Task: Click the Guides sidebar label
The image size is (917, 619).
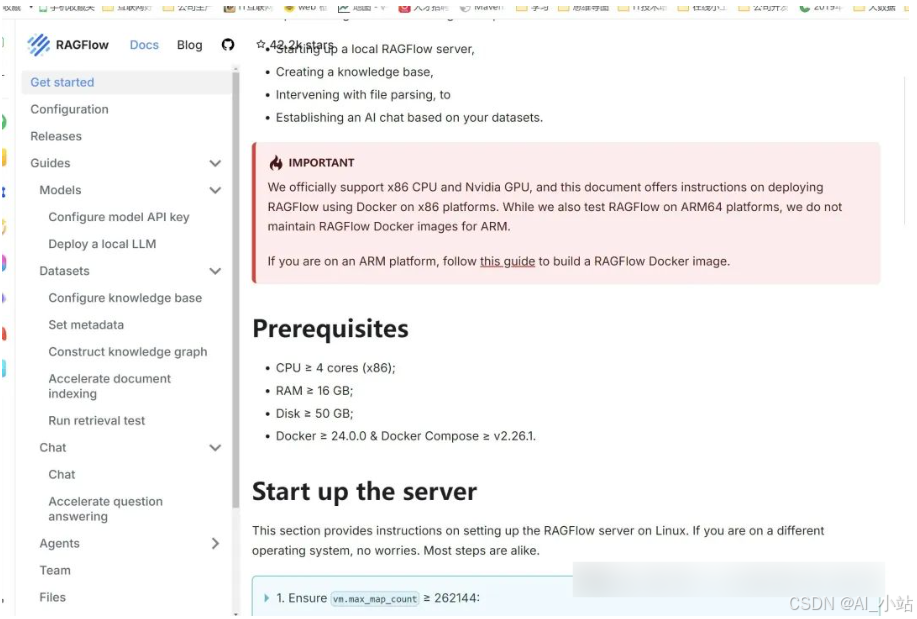Action: (50, 163)
